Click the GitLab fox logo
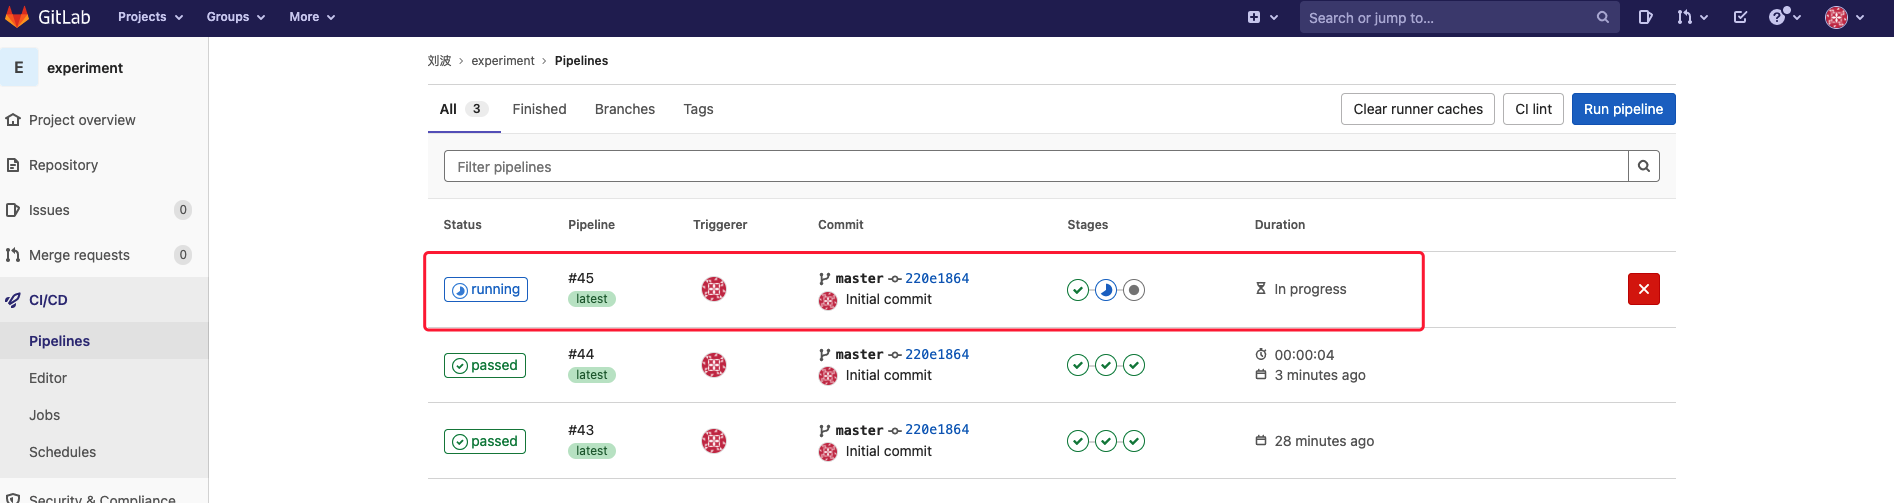Viewport: 1894px width, 503px height. [17, 17]
